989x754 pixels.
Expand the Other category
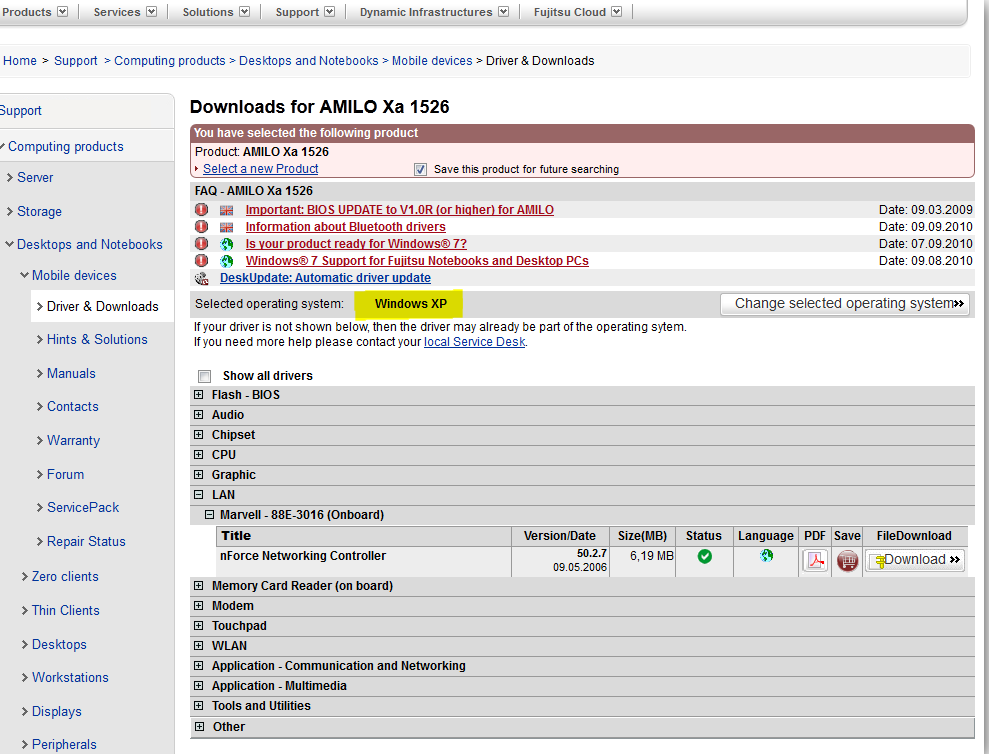coord(199,726)
